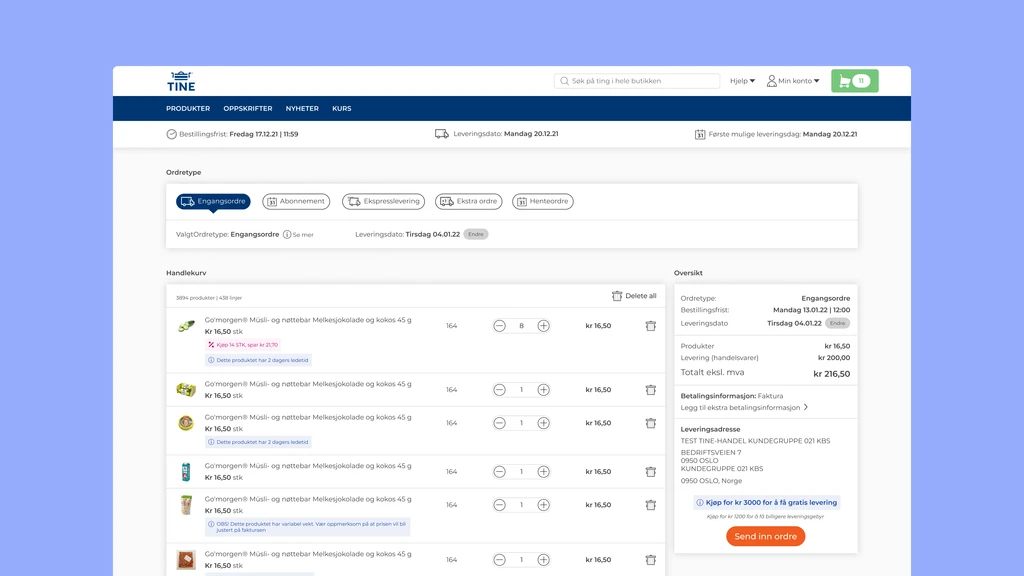Click the info icon beside Se mer
The image size is (1024, 576).
click(287, 234)
